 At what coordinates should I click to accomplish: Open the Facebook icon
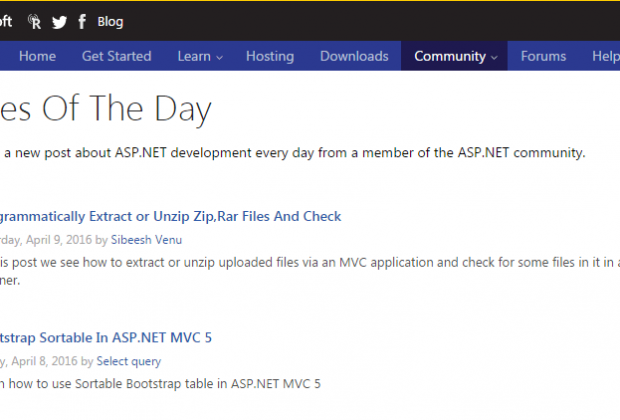point(82,22)
